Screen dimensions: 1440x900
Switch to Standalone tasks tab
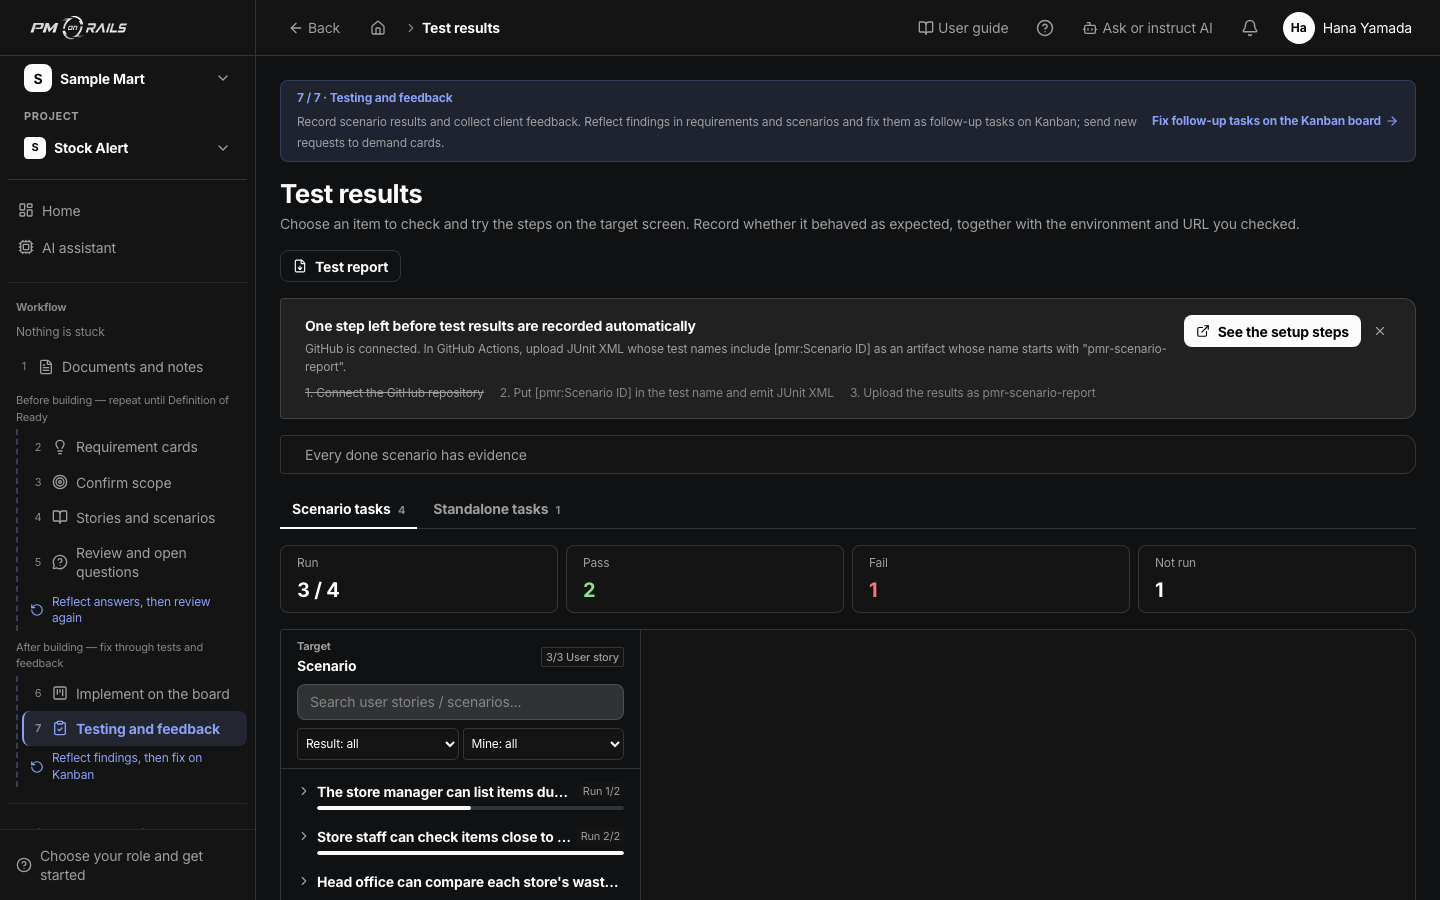pos(496,509)
